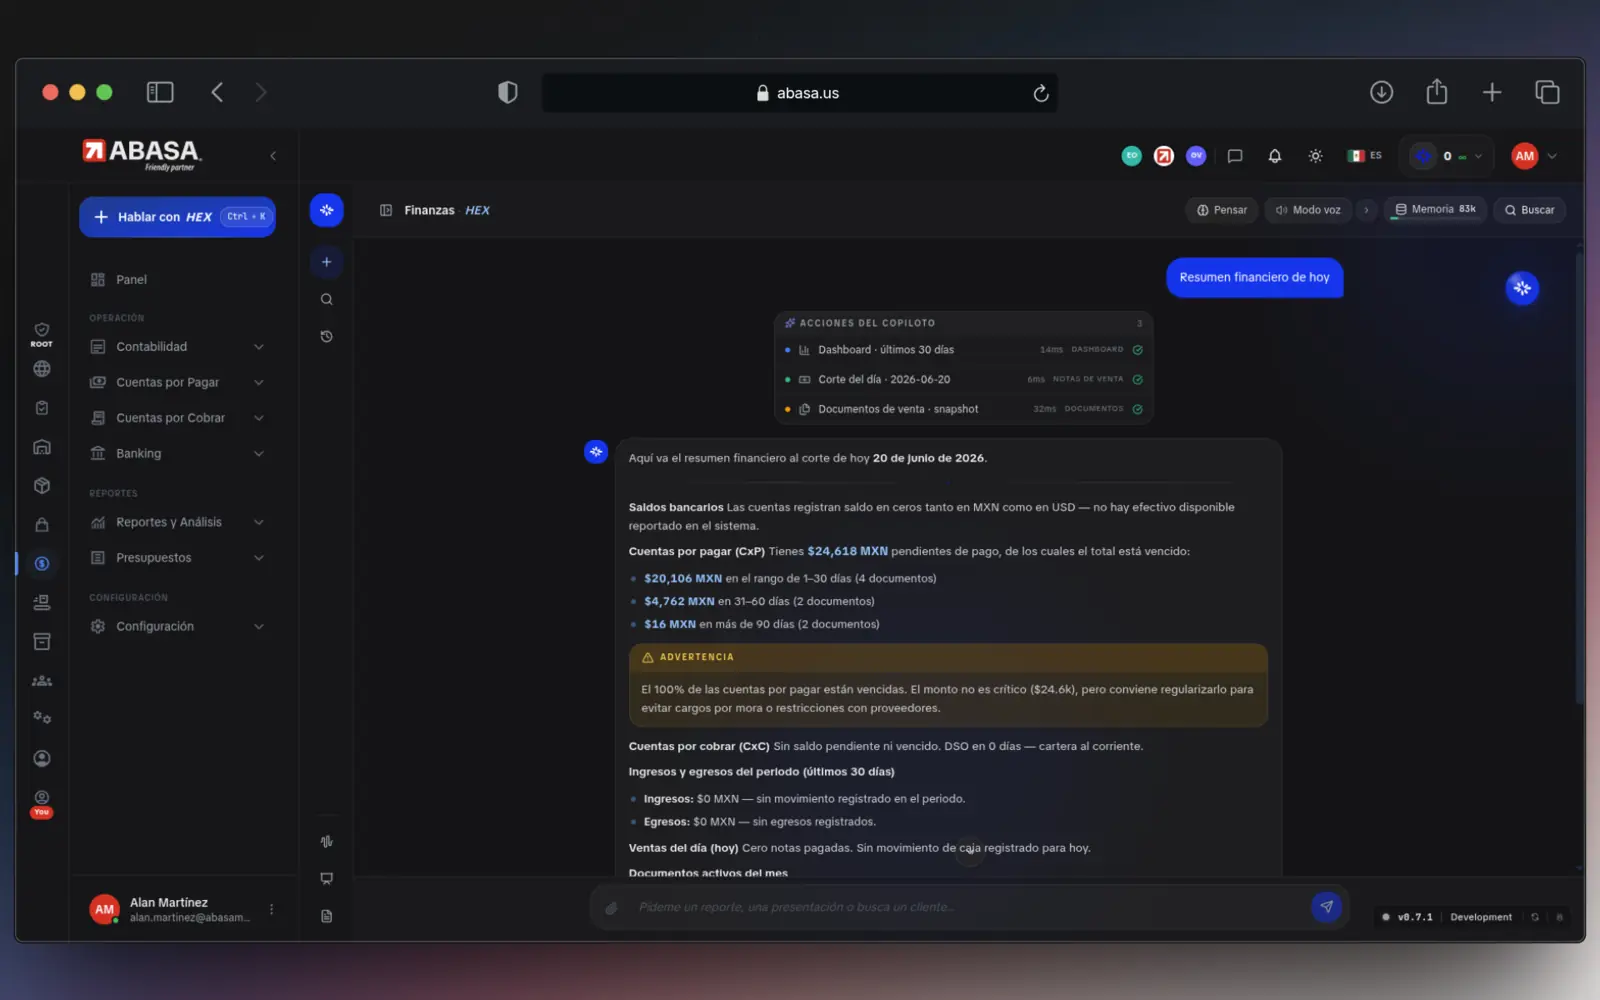
Task: Expand Presupuestos menu section
Action: pyautogui.click(x=178, y=558)
